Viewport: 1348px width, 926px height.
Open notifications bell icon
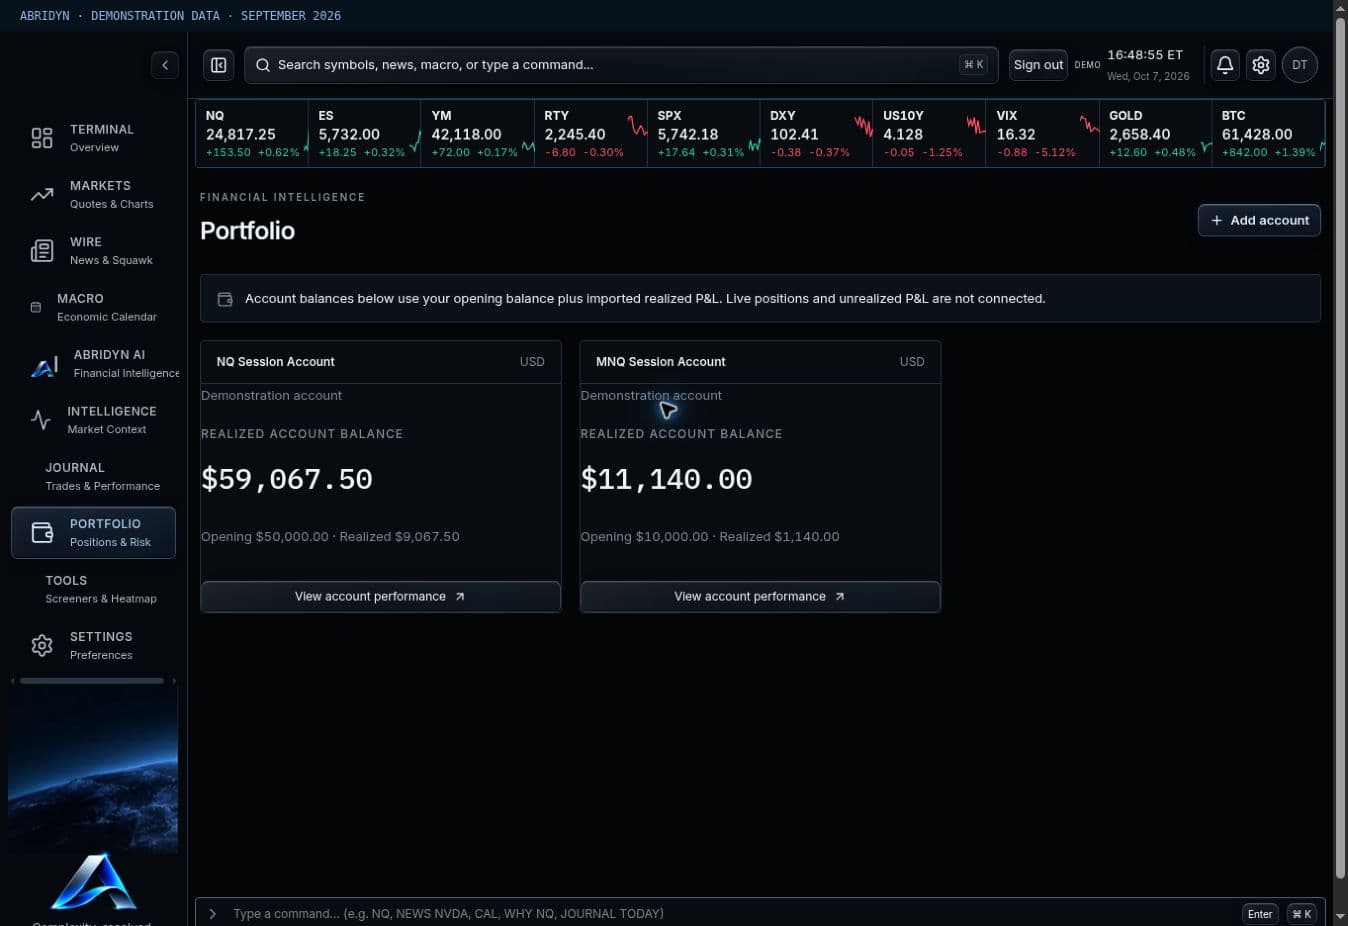click(1225, 65)
